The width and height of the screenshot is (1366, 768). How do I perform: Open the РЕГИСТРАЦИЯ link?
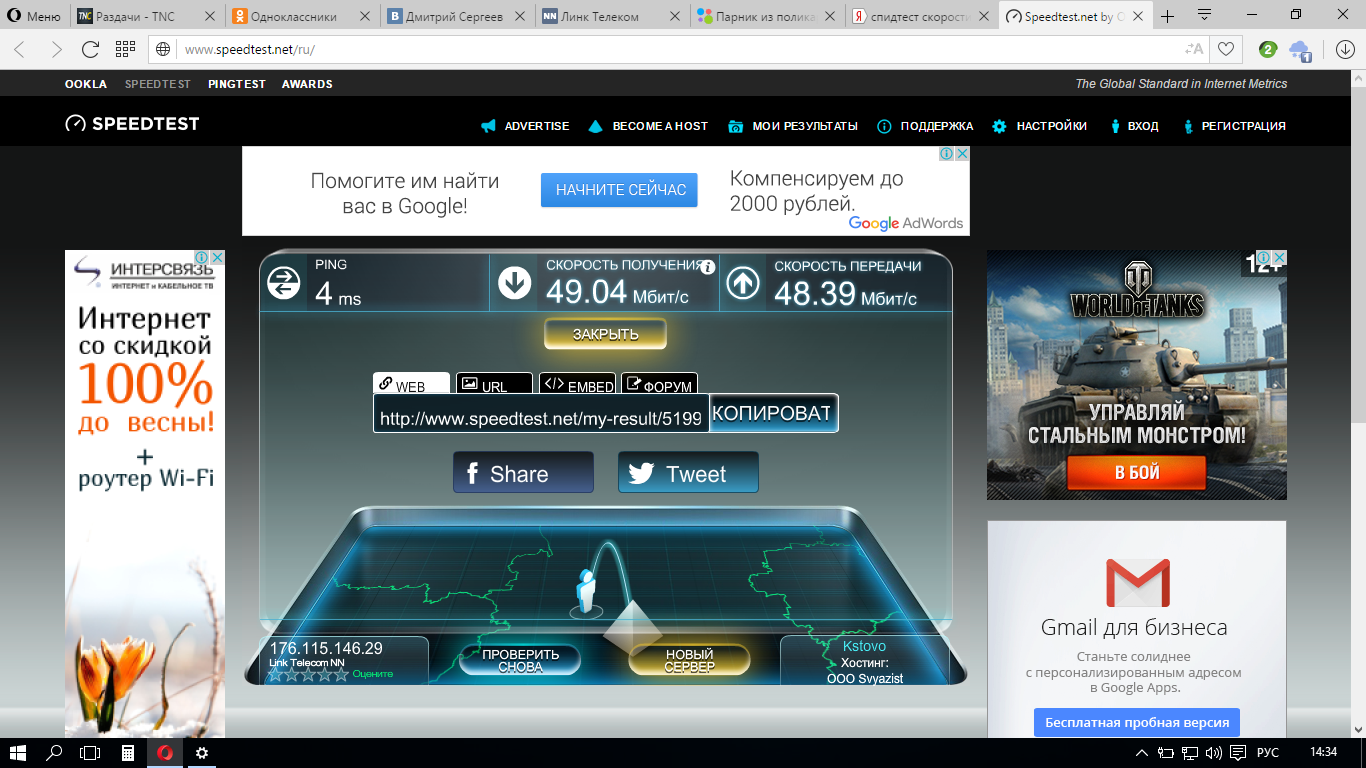[x=1233, y=126]
